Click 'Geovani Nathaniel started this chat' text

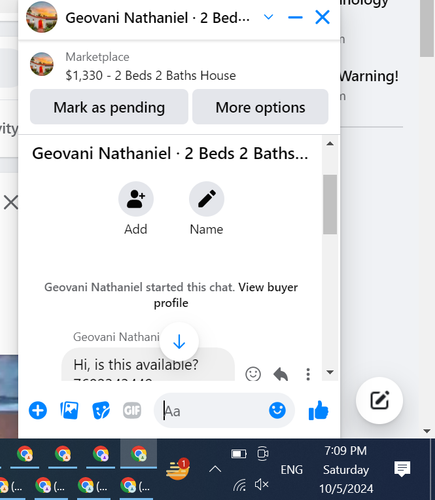coord(139,287)
